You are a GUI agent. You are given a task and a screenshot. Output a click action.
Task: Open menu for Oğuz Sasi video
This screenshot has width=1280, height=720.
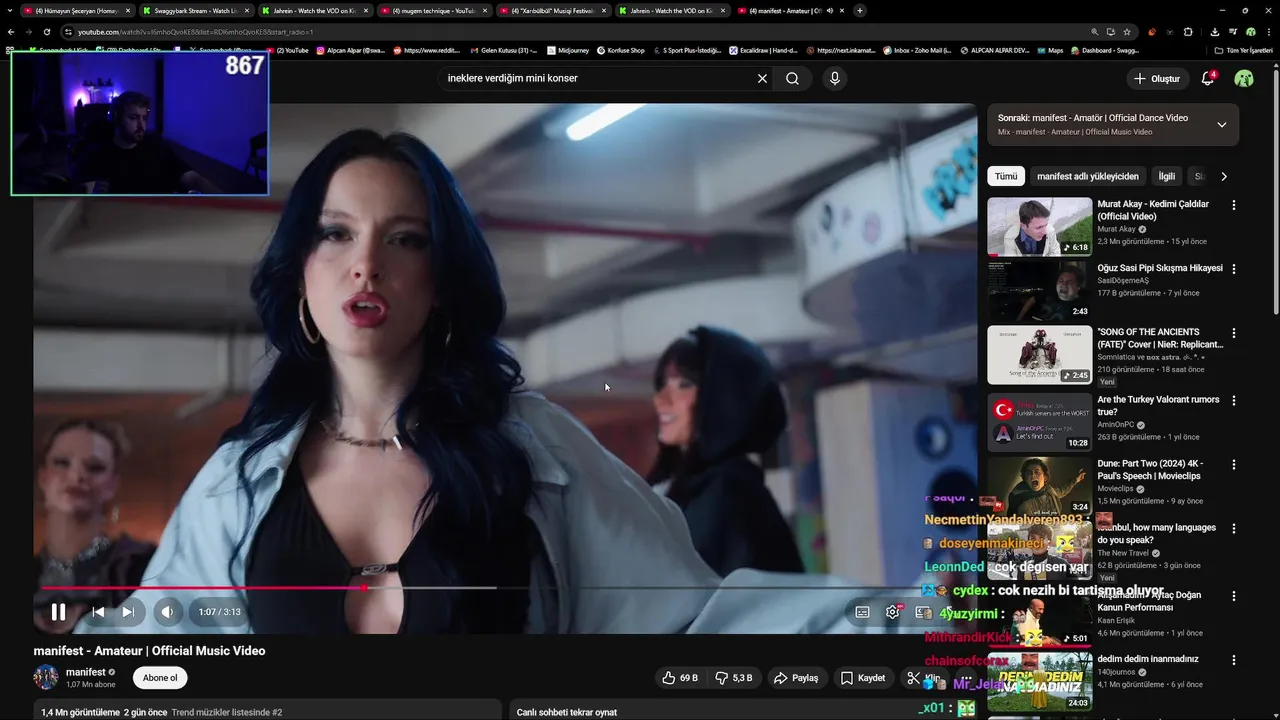tap(1233, 269)
